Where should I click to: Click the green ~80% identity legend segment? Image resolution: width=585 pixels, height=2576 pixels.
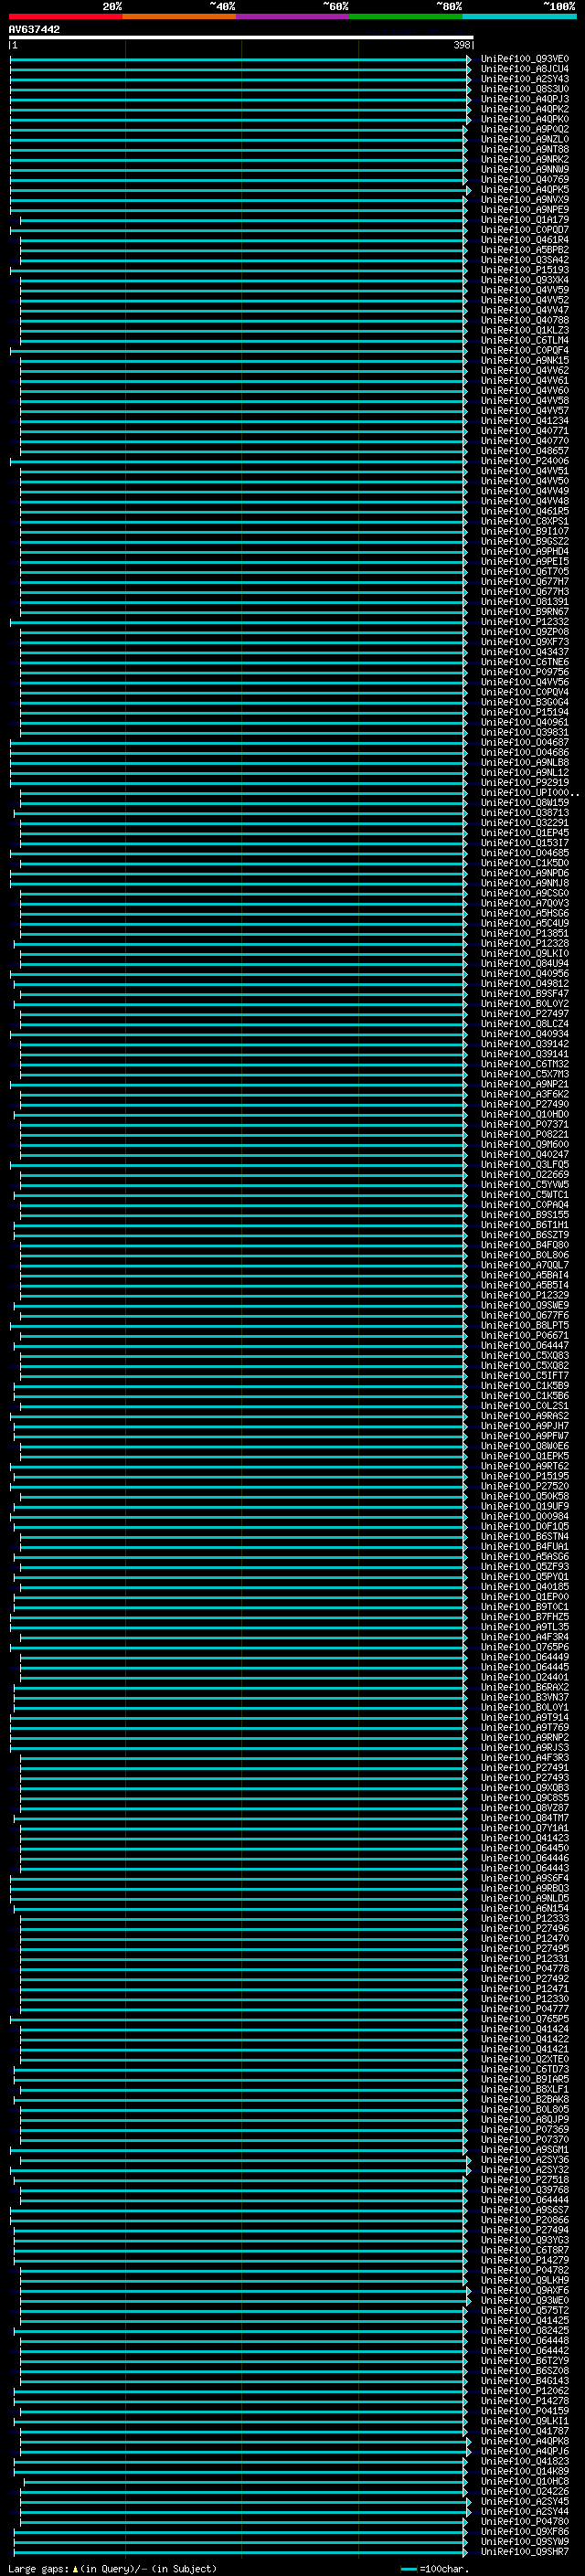406,16
